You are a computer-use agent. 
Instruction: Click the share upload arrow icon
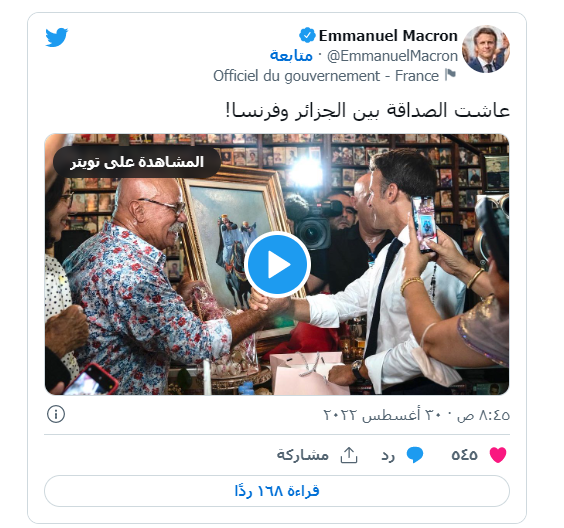pyautogui.click(x=349, y=455)
